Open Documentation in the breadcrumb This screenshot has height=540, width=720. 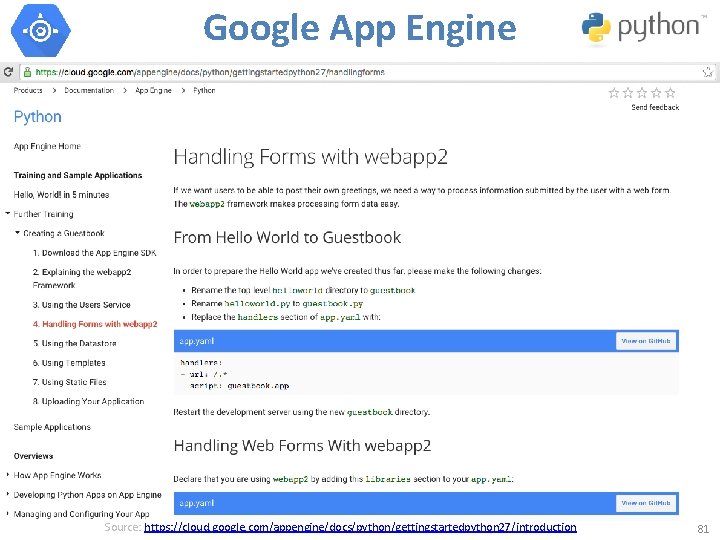tap(90, 90)
